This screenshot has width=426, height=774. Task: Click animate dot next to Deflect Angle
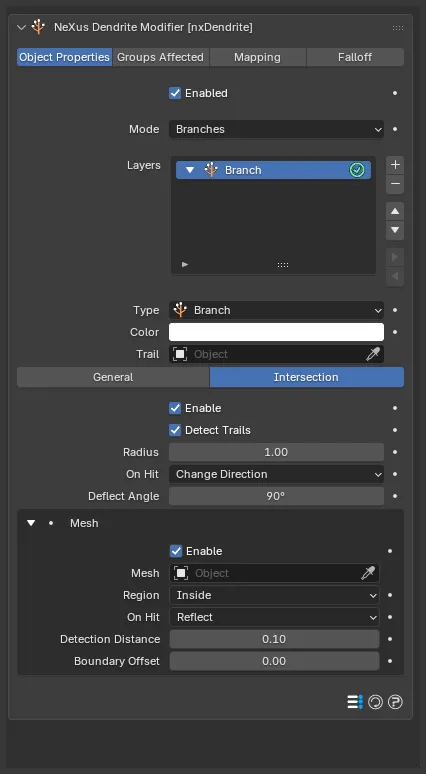coord(395,496)
